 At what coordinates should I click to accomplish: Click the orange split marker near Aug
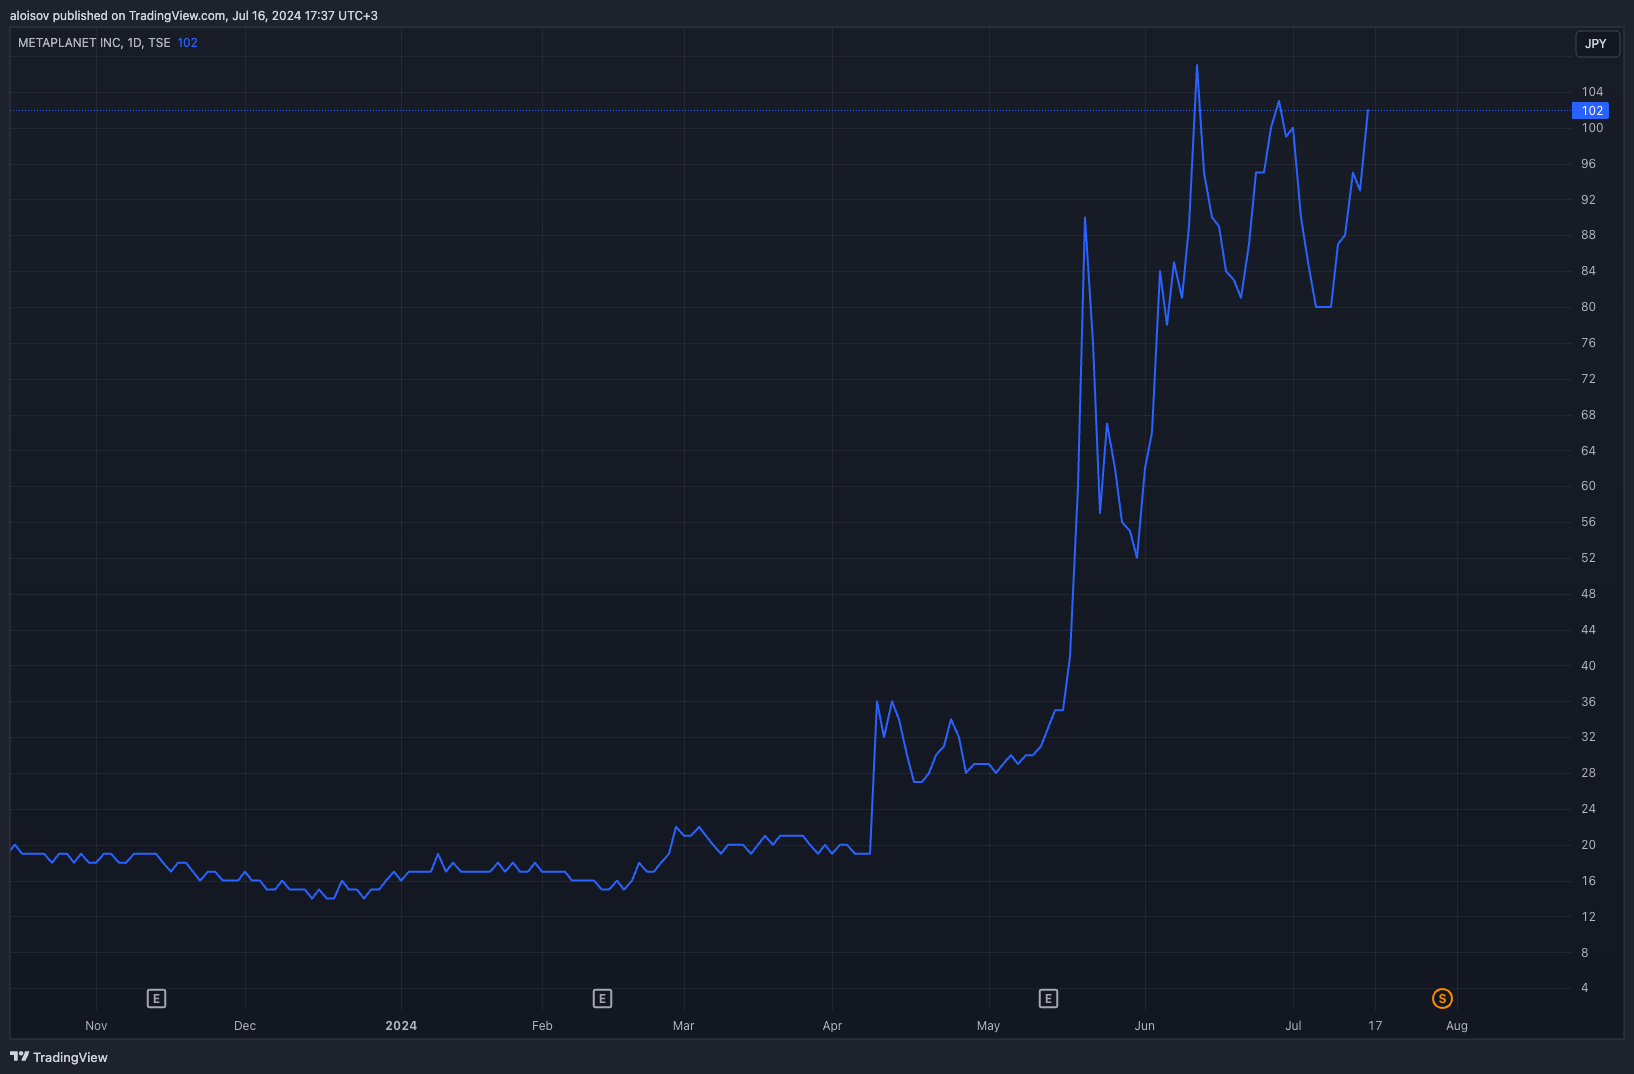point(1442,998)
